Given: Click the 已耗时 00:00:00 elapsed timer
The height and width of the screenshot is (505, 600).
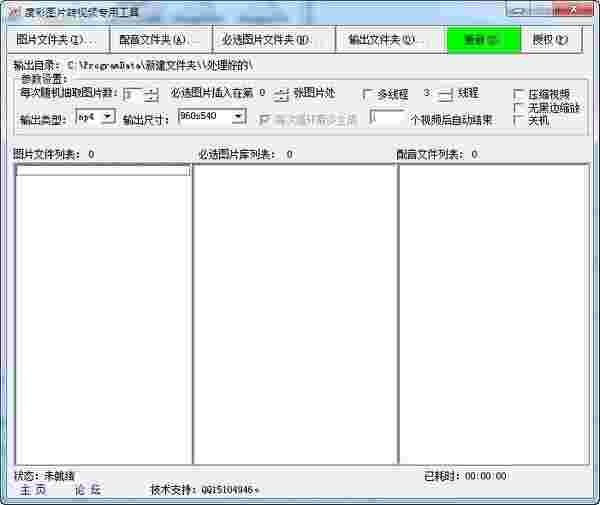Looking at the screenshot, I should (465, 476).
